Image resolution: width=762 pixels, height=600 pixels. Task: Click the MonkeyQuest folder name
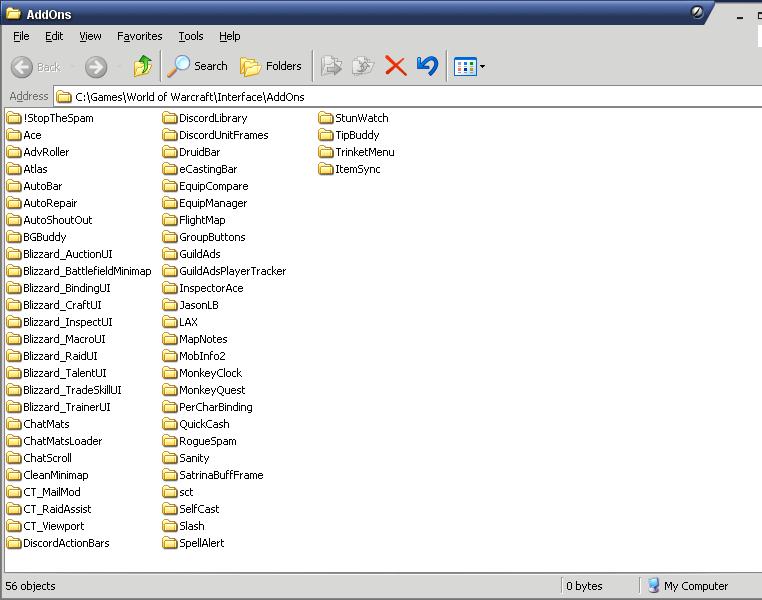coord(212,390)
